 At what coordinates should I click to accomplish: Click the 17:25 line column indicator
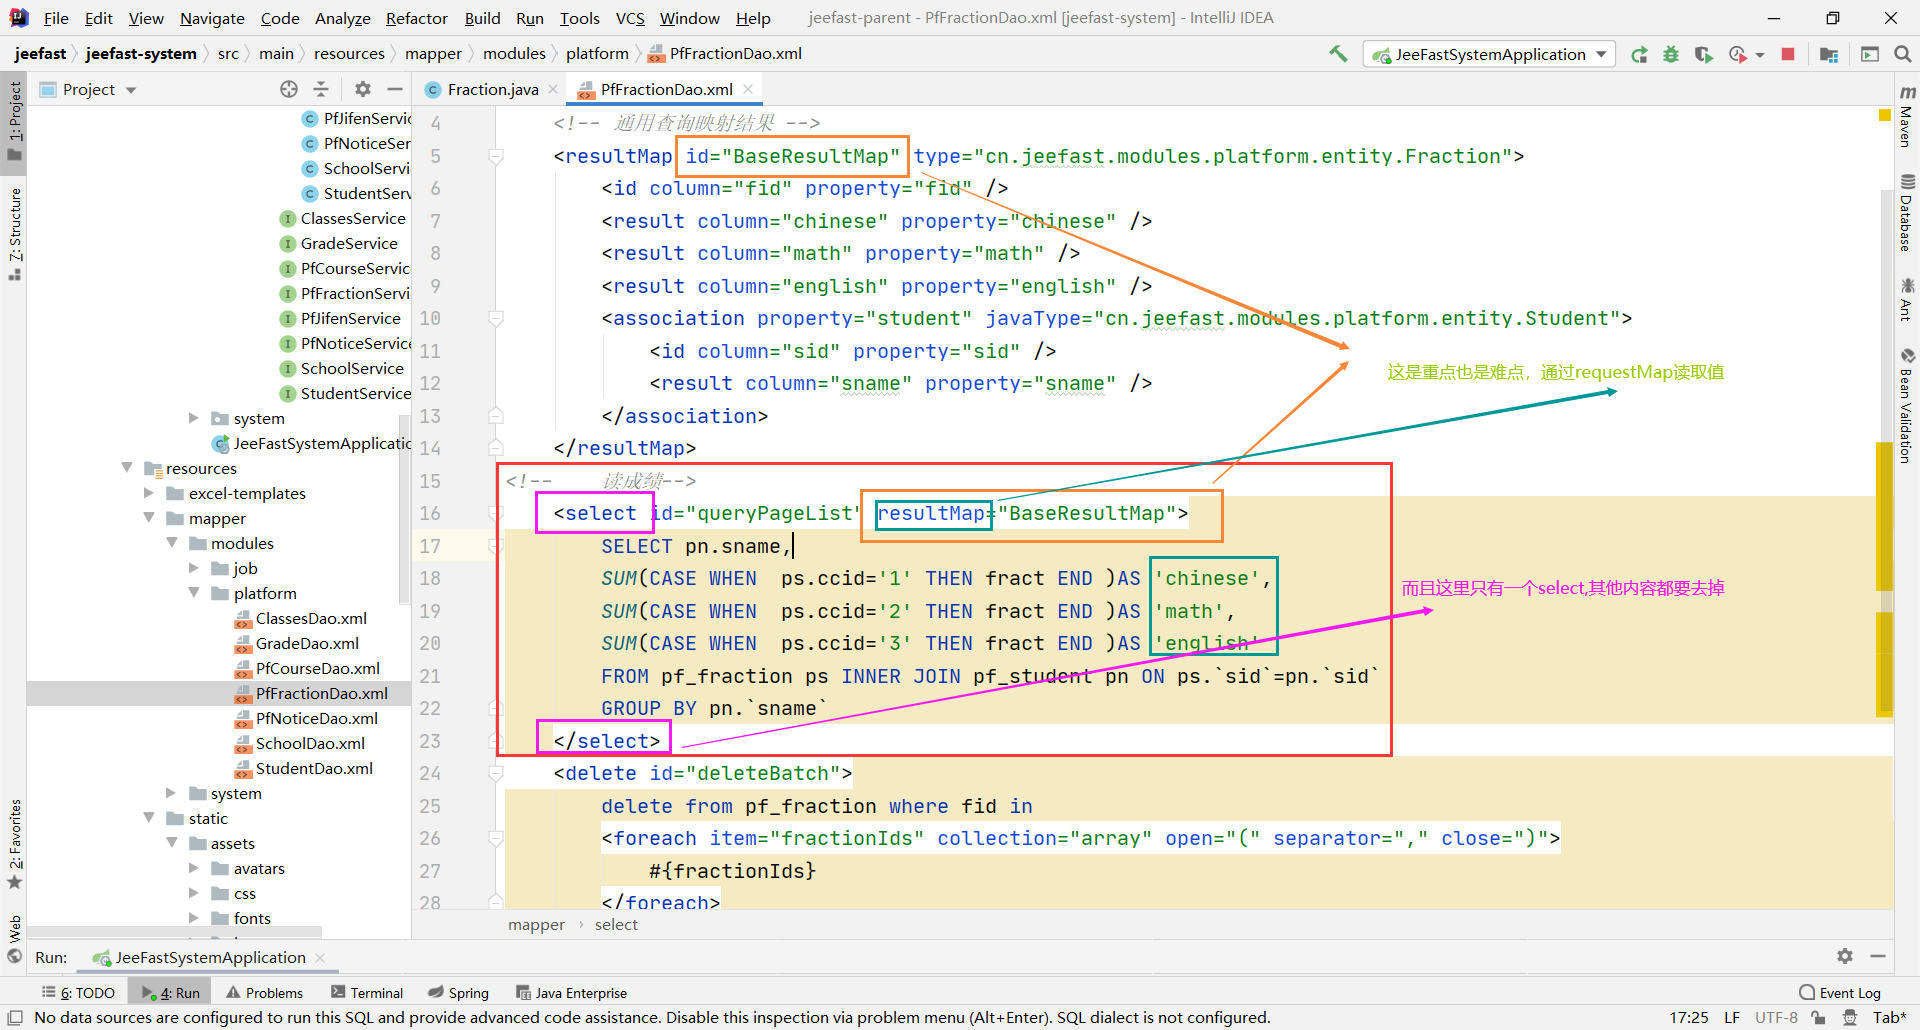(x=1688, y=1018)
